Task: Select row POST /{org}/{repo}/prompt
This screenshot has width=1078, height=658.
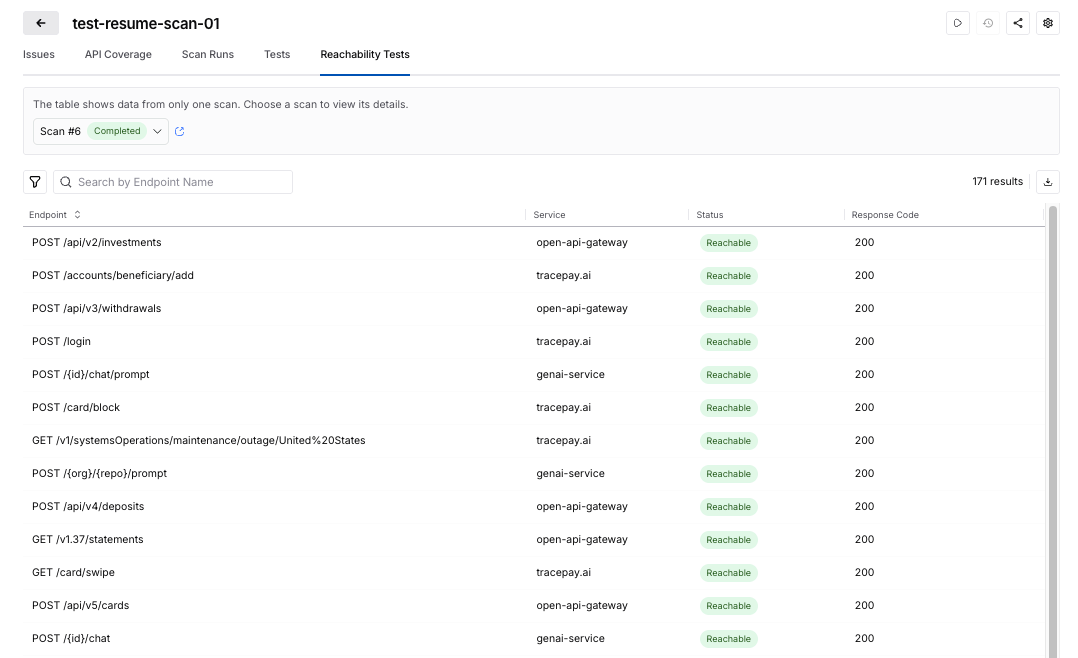Action: [534, 474]
